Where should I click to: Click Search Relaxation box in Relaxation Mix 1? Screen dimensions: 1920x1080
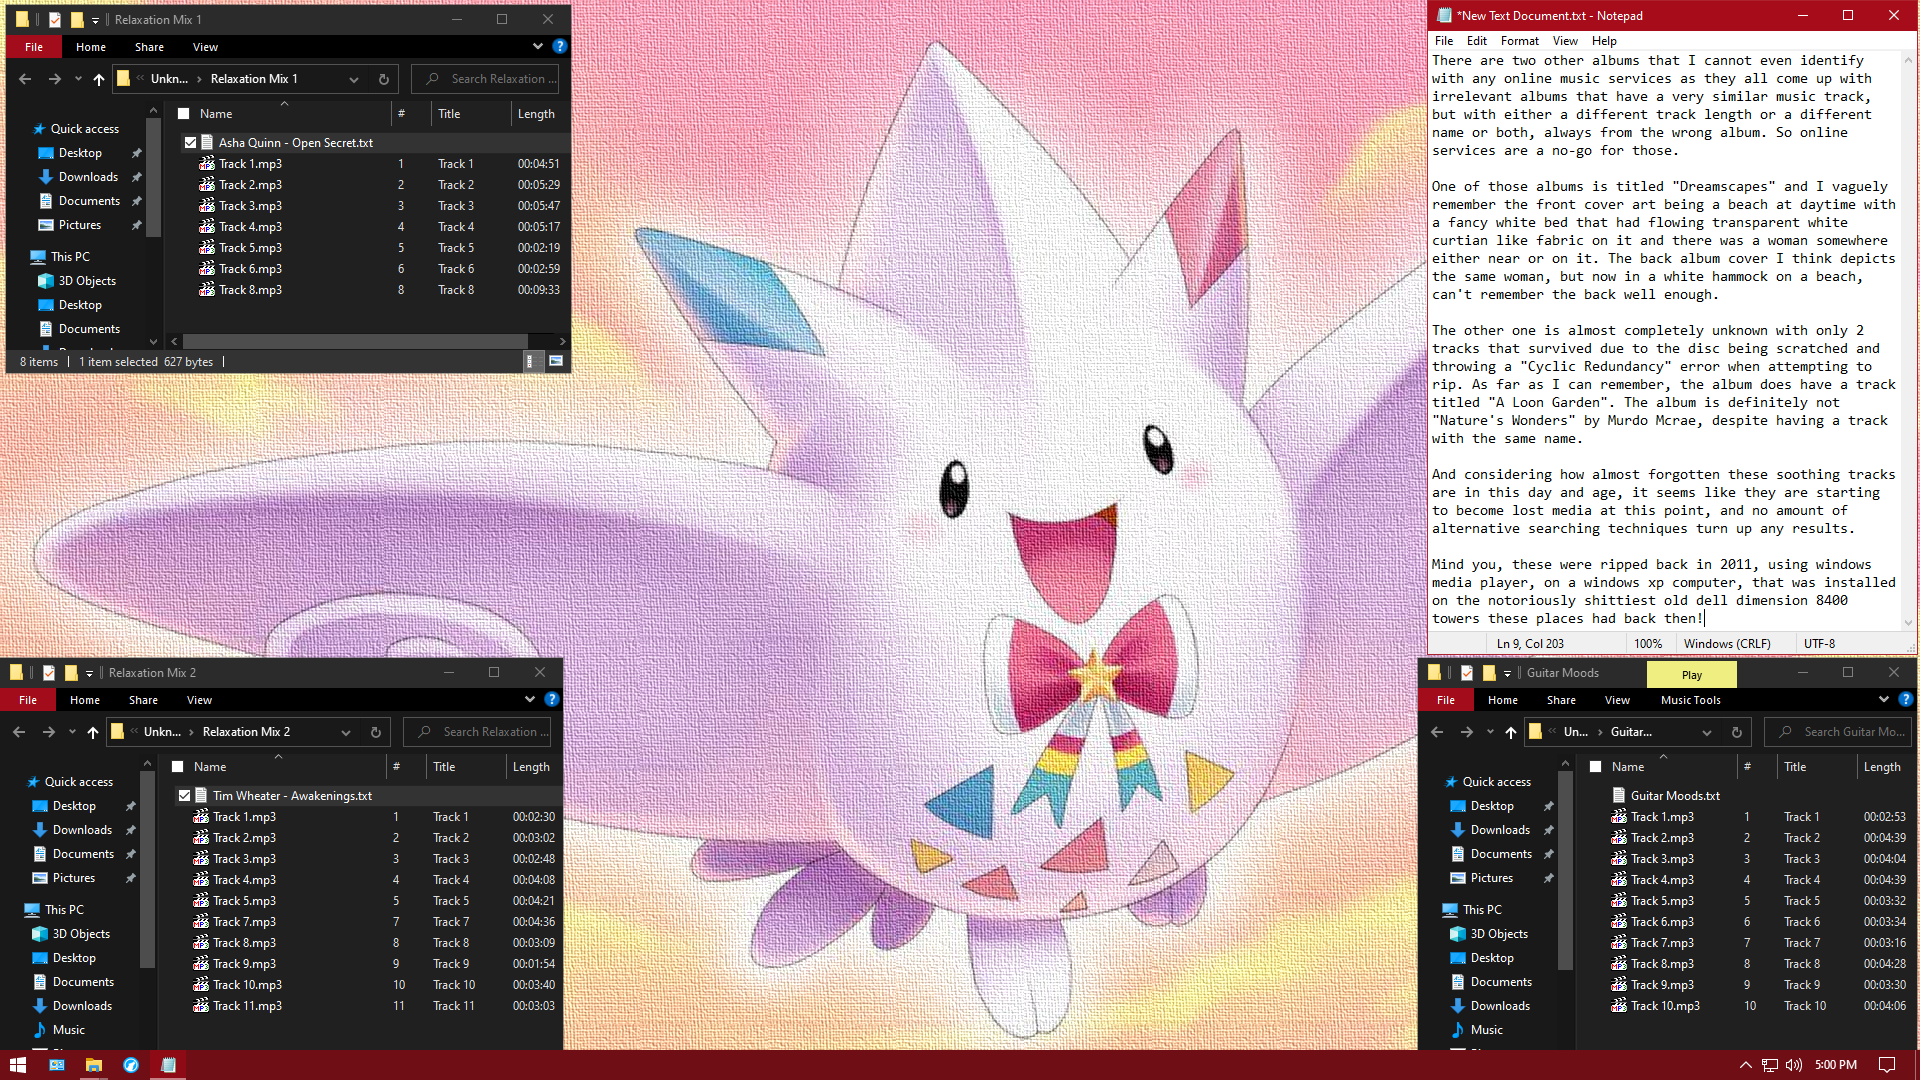click(485, 79)
